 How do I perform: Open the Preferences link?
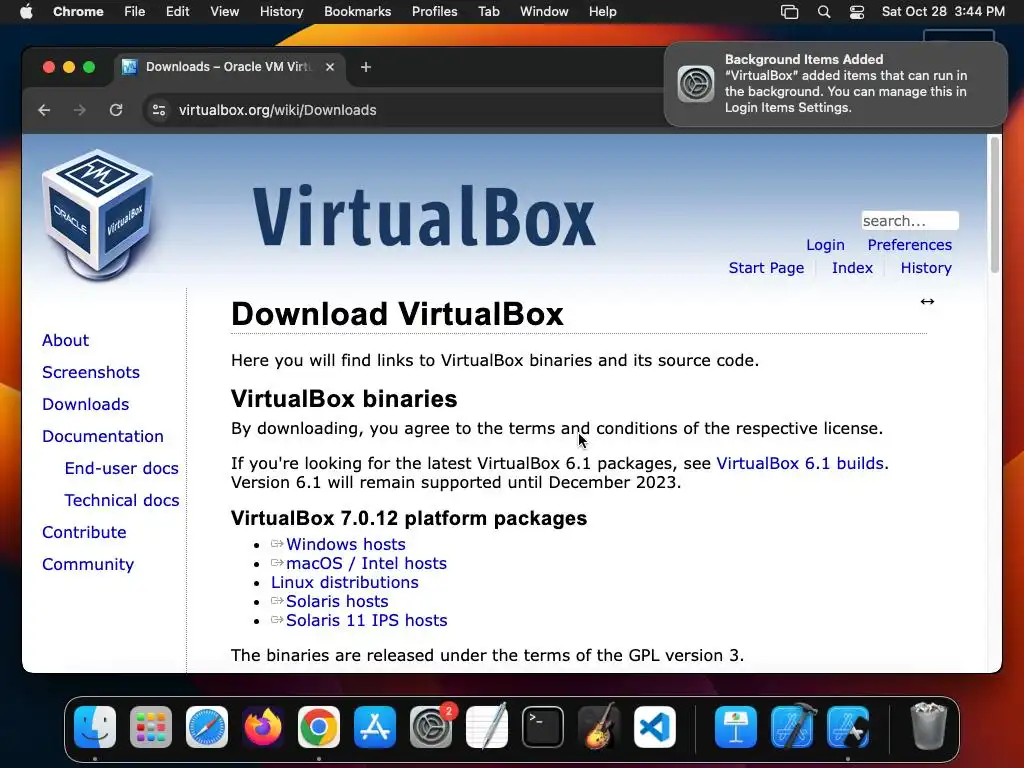910,245
